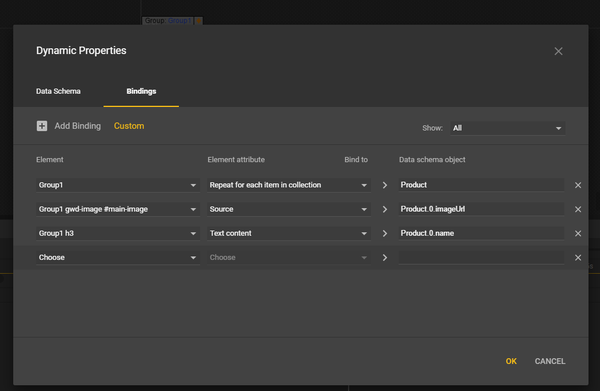This screenshot has width=600, height=391.
Task: Click the Bind to column label
Action: point(356,160)
